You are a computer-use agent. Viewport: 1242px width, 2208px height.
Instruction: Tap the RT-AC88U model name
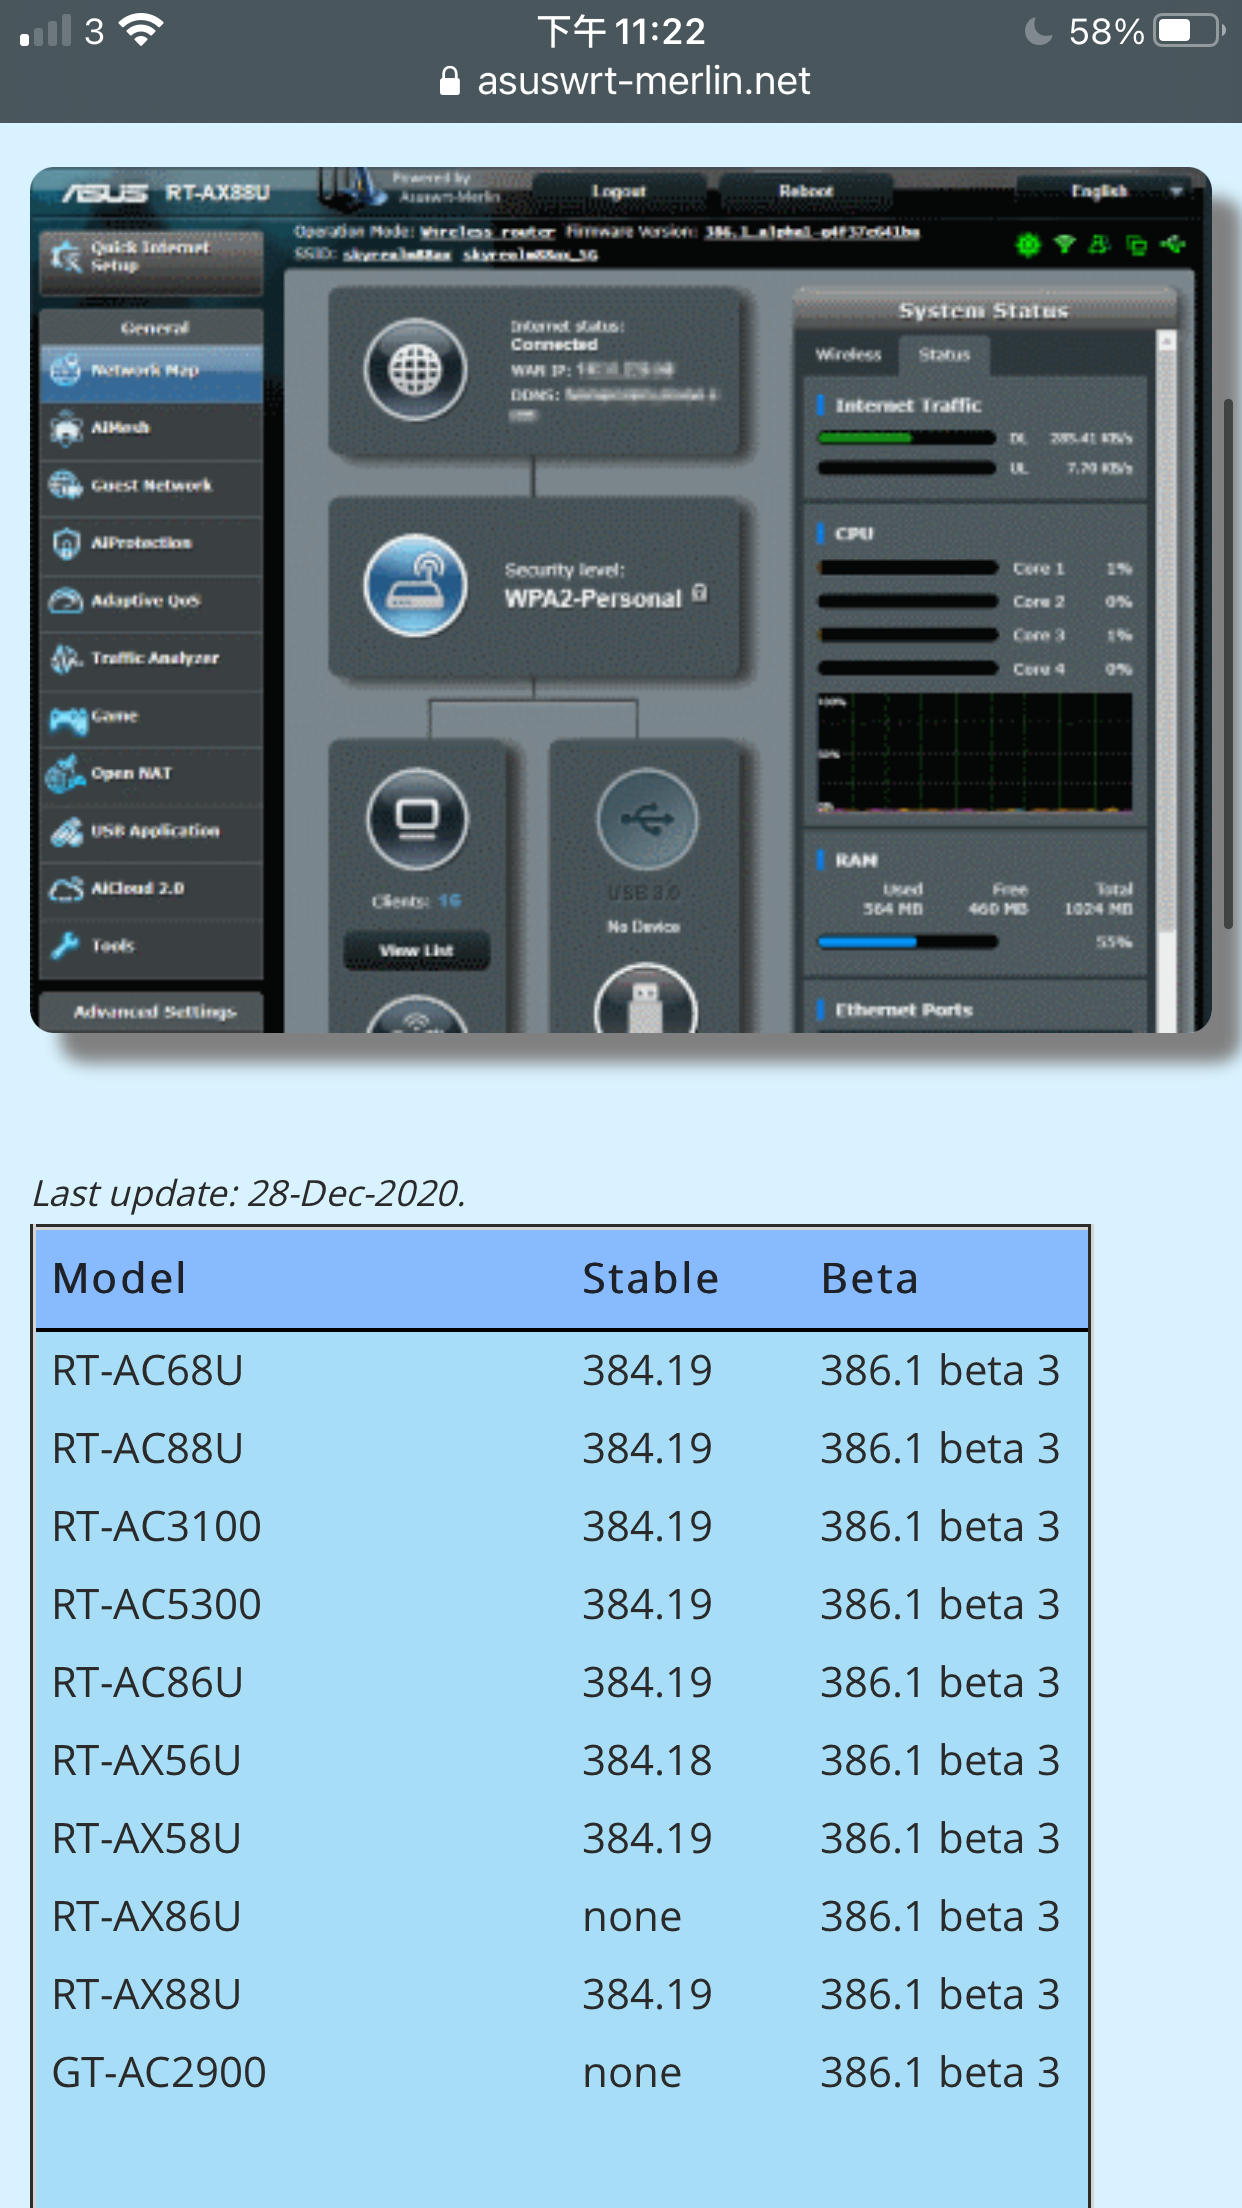tap(148, 1449)
